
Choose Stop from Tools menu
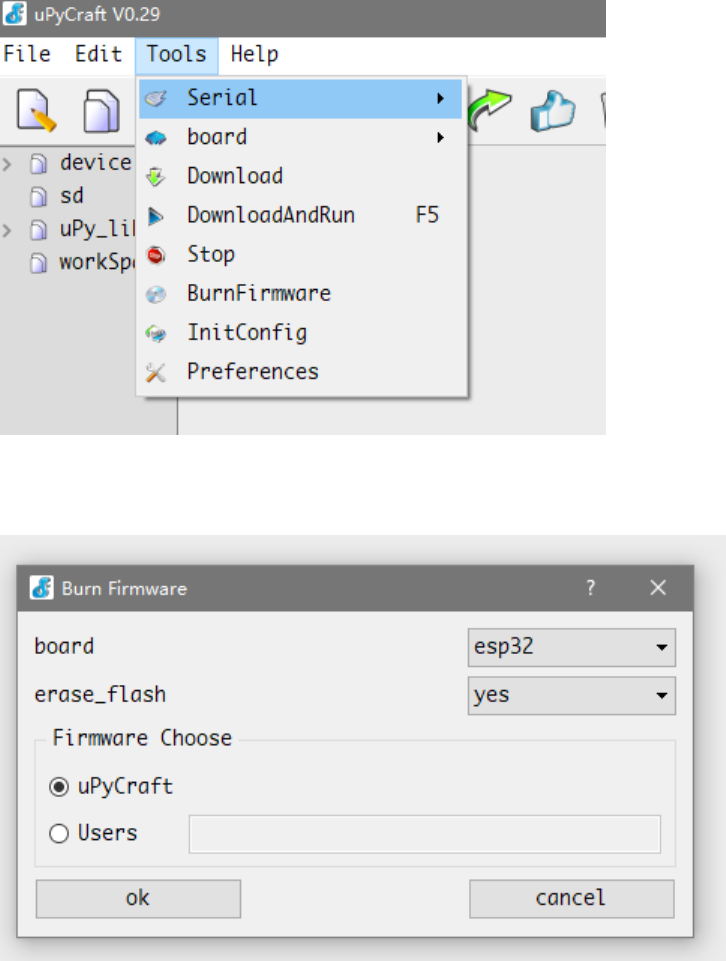coord(300,255)
